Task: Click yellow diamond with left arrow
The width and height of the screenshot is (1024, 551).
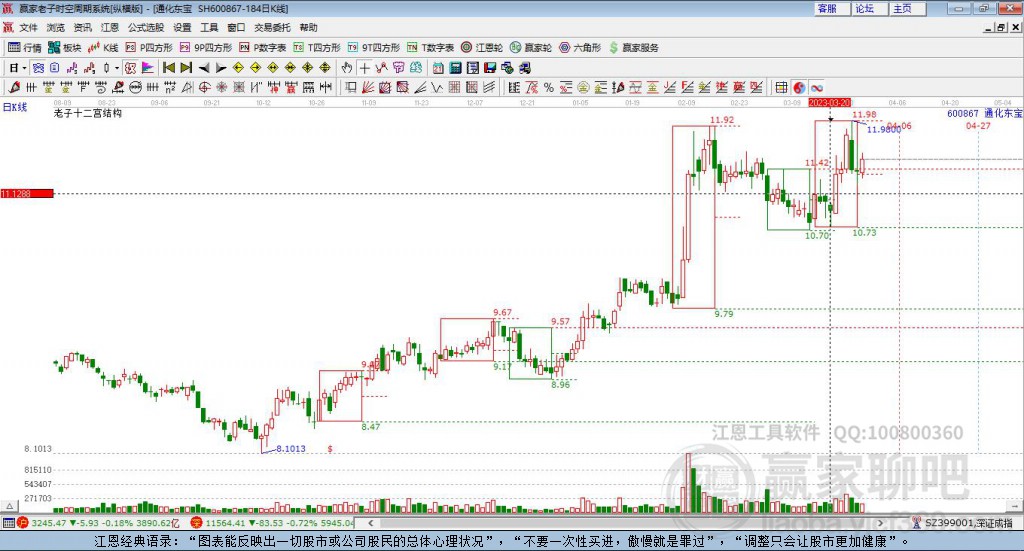Action: 238,68
